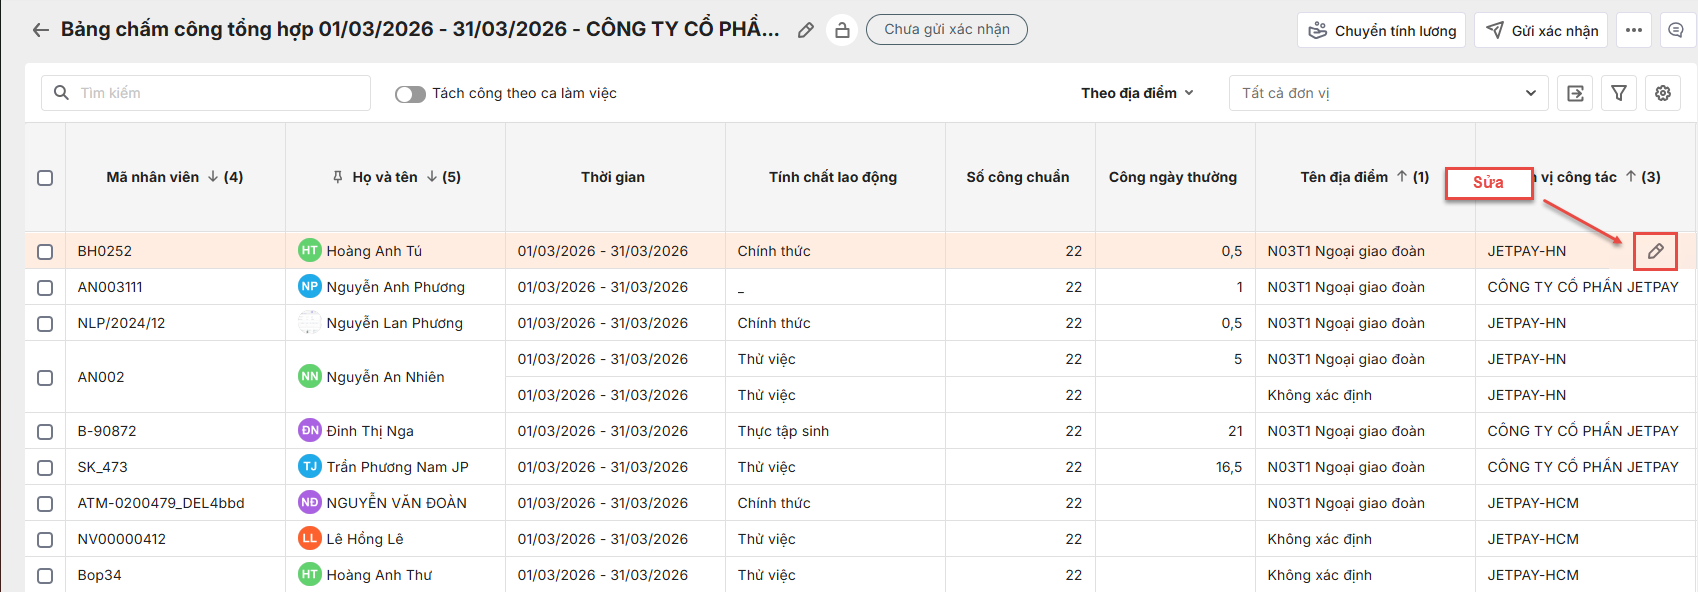Open the filter funnel icon
Viewport: 1698px width, 592px height.
point(1619,93)
